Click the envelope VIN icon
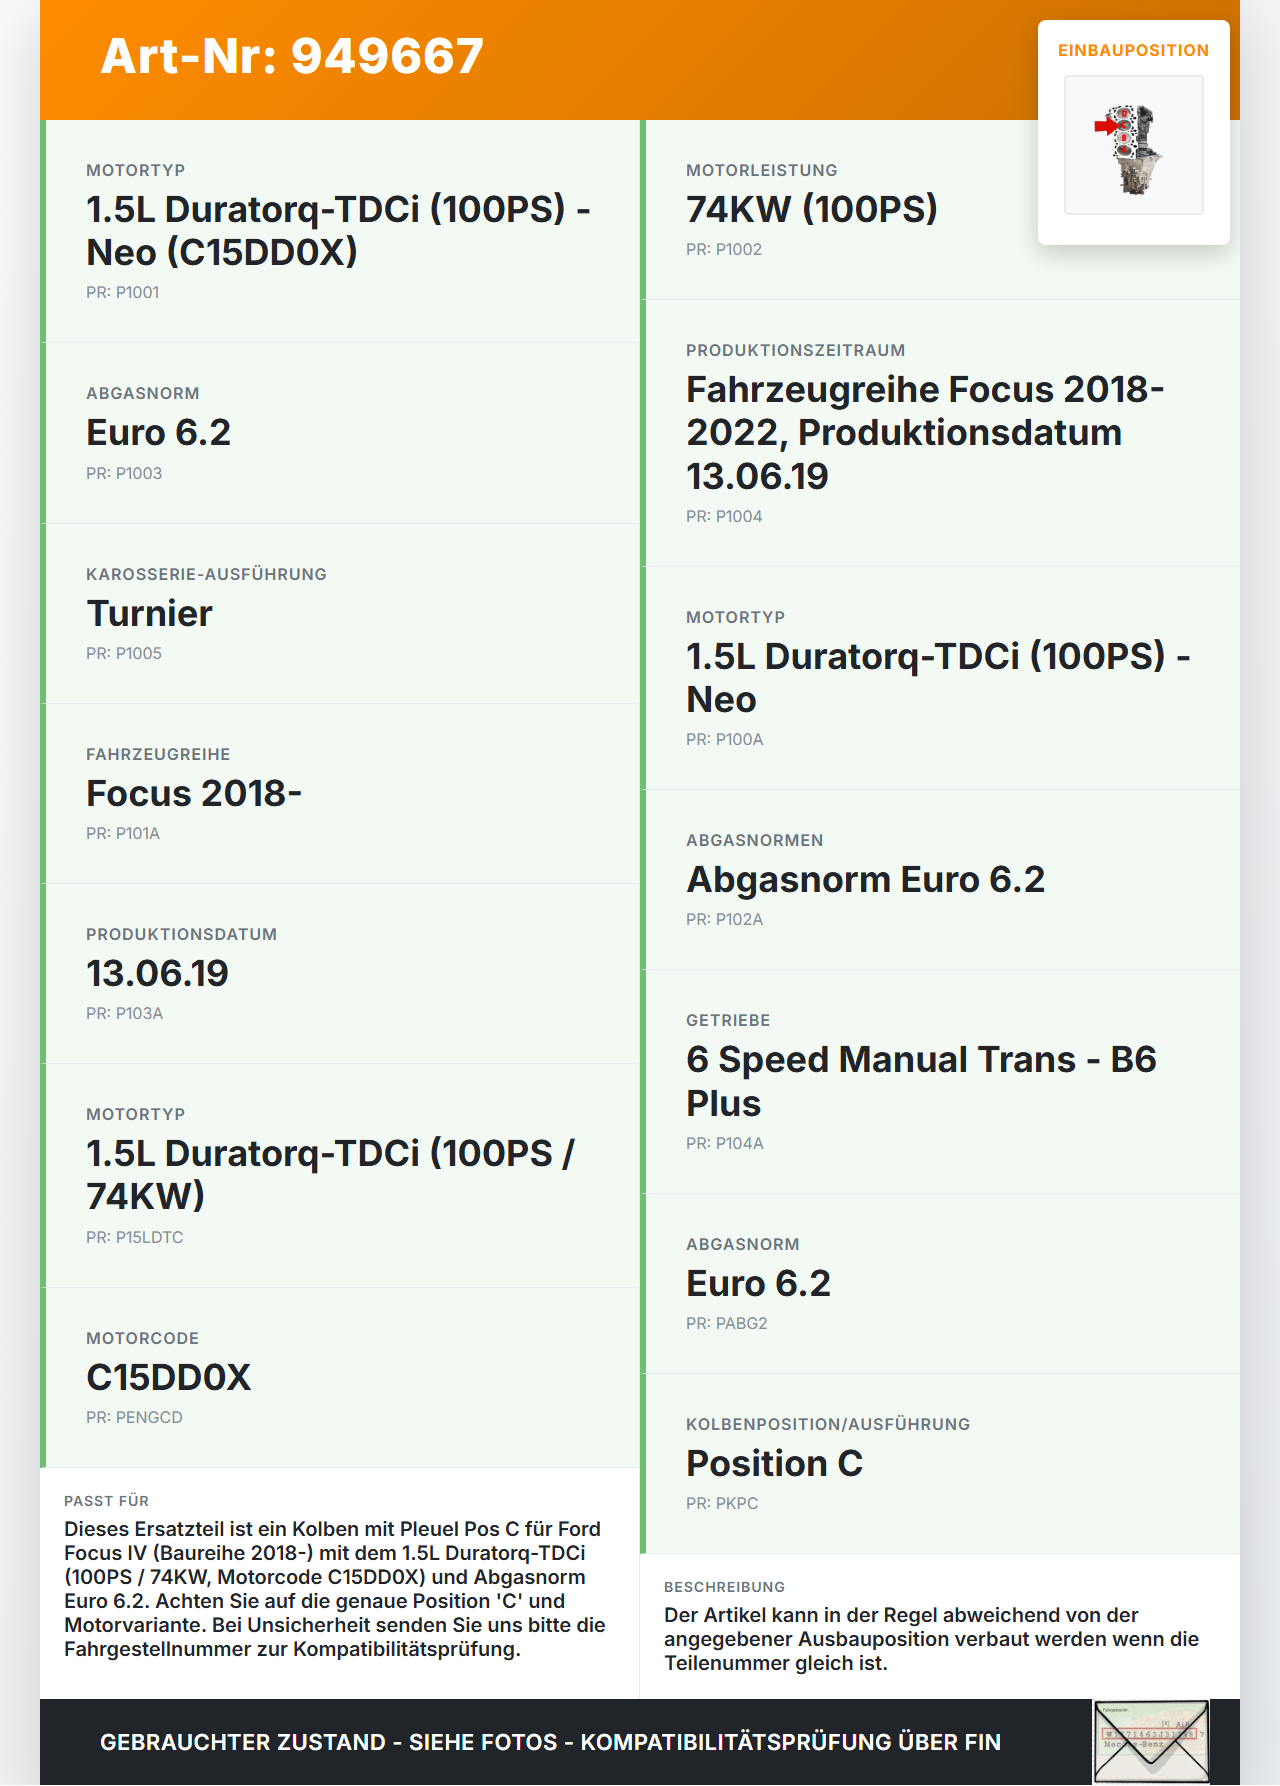Viewport: 1280px width, 1786px height. tap(1151, 1741)
